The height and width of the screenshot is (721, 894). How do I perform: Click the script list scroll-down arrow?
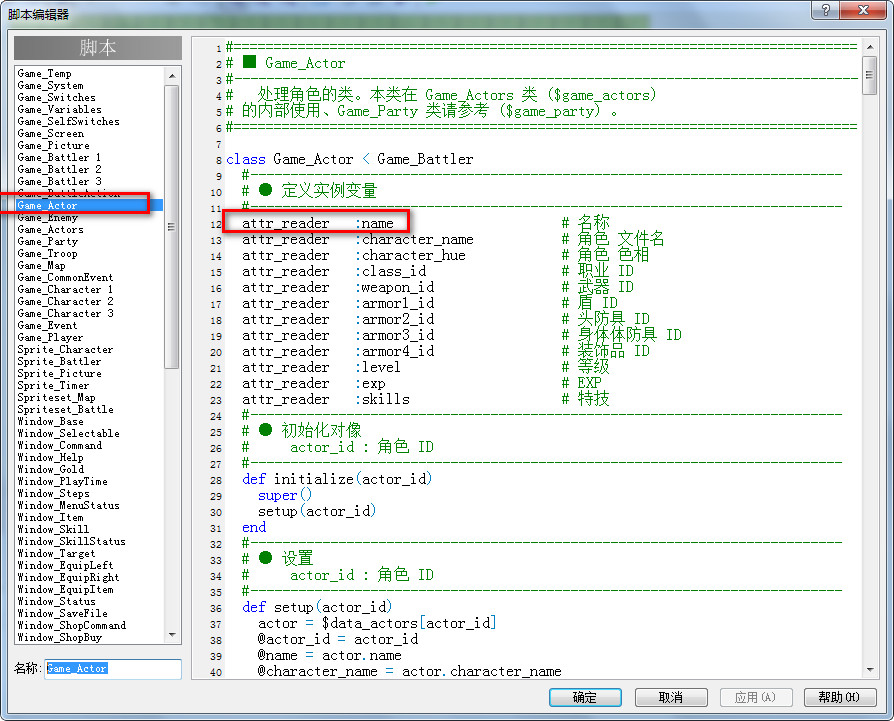pyautogui.click(x=172, y=635)
